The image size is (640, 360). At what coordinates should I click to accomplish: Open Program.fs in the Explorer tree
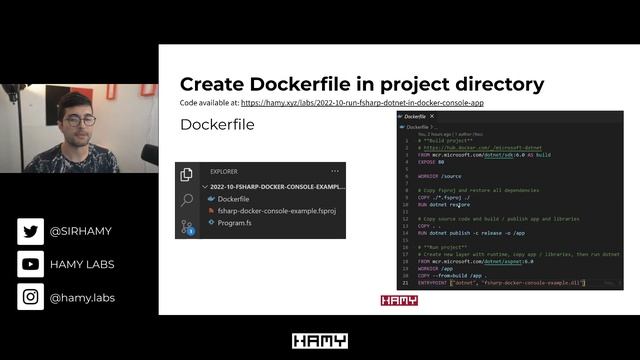[234, 223]
